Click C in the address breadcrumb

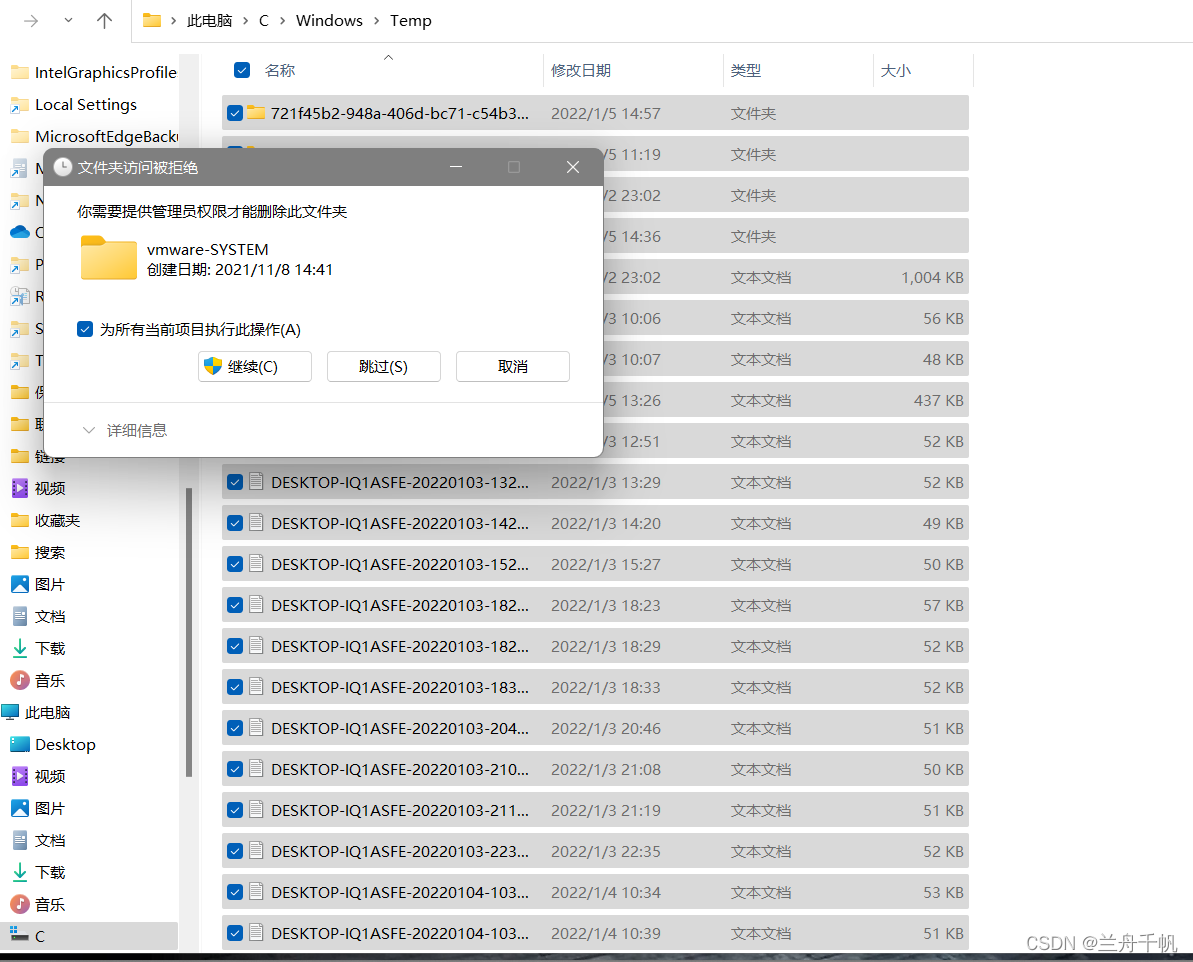click(x=263, y=21)
